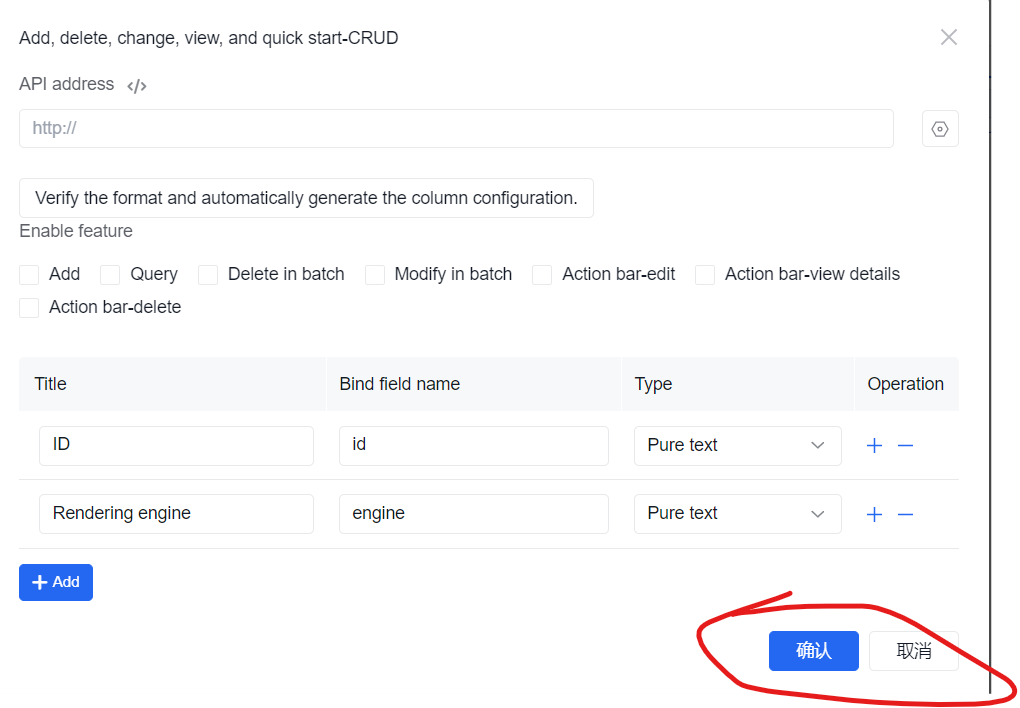Click Verify the format and generate columns
This screenshot has height=708, width=1020.
306,198
